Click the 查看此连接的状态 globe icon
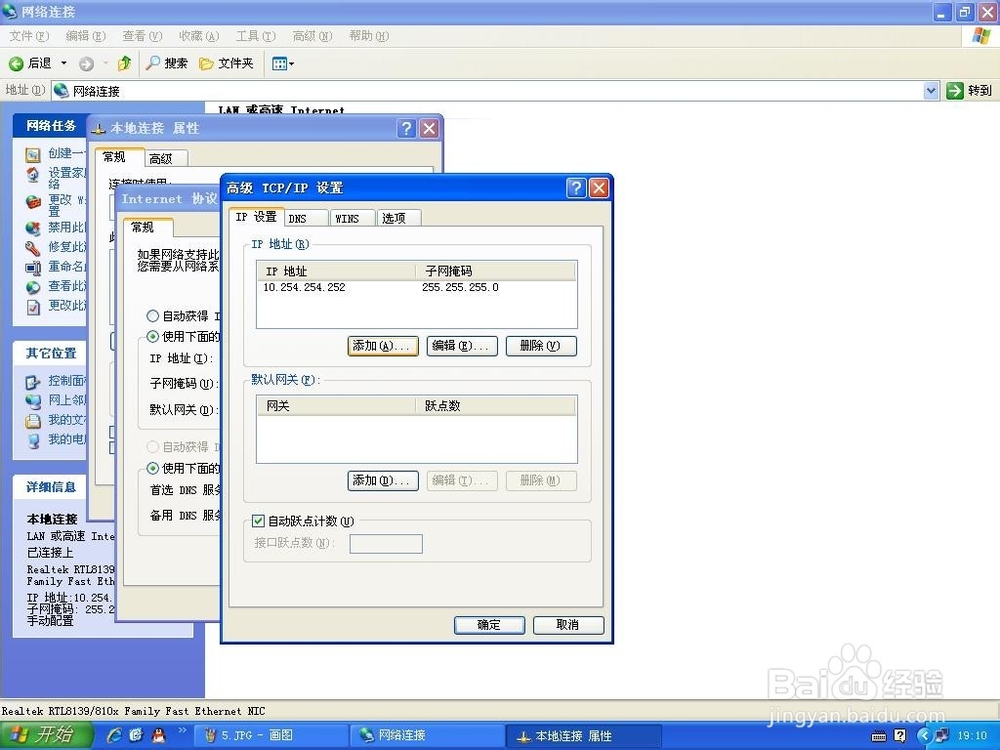The image size is (1000, 750). (x=33, y=285)
